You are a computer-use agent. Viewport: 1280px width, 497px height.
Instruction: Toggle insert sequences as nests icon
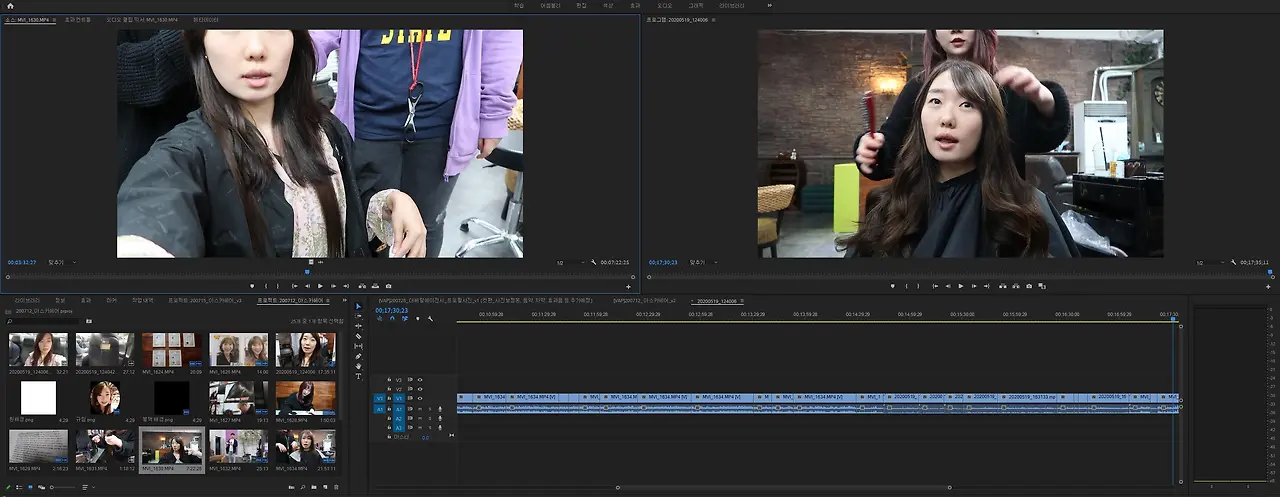click(379, 319)
